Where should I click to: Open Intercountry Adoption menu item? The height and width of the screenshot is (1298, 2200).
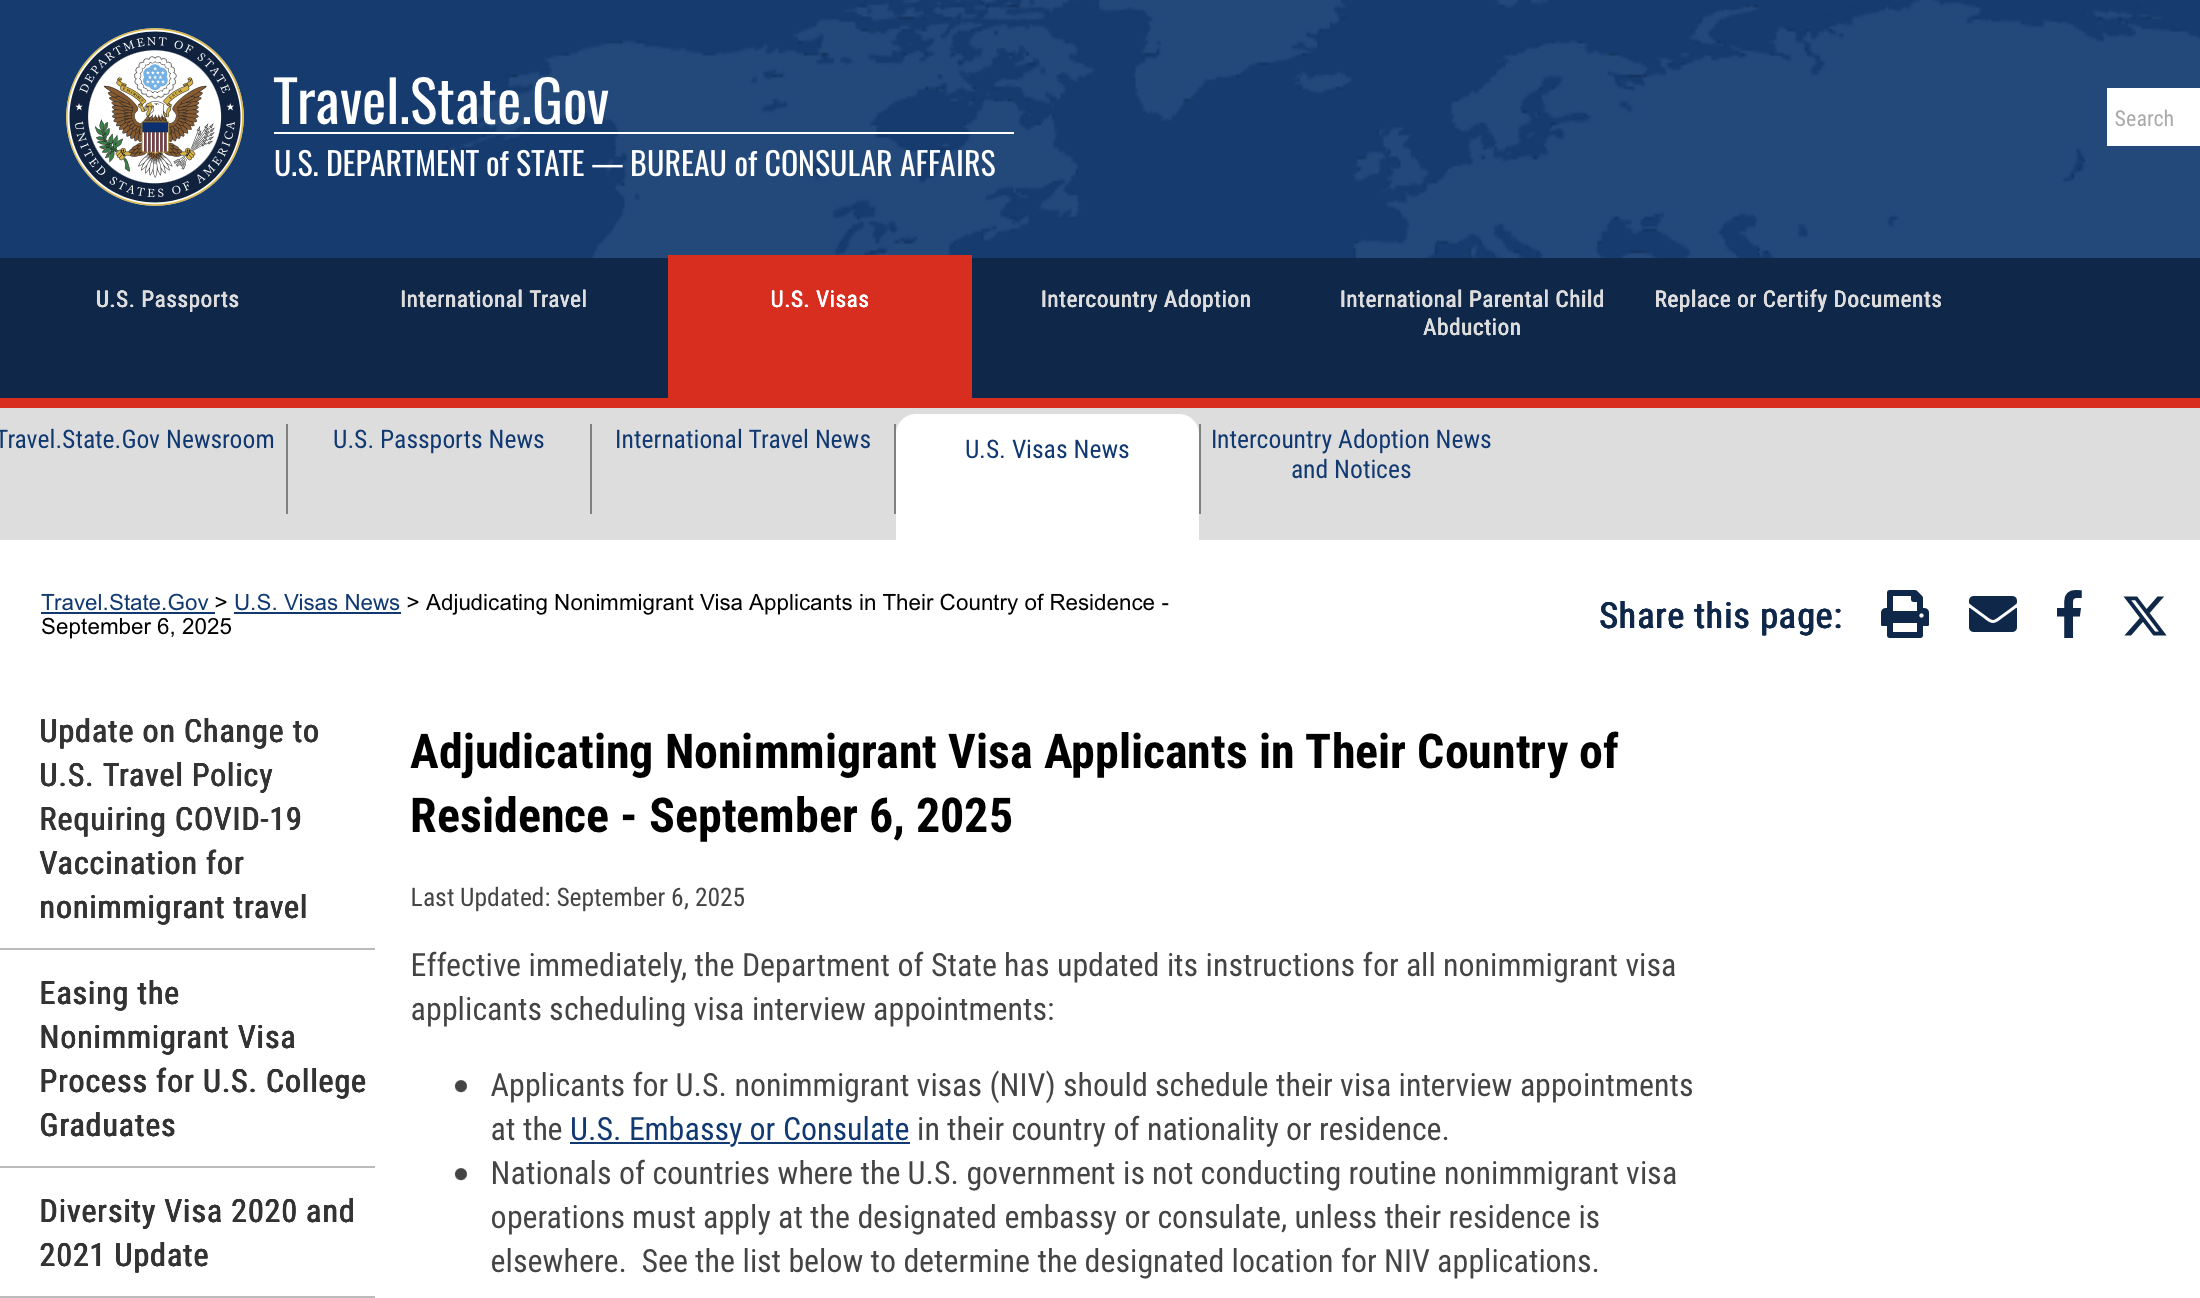[x=1145, y=299]
